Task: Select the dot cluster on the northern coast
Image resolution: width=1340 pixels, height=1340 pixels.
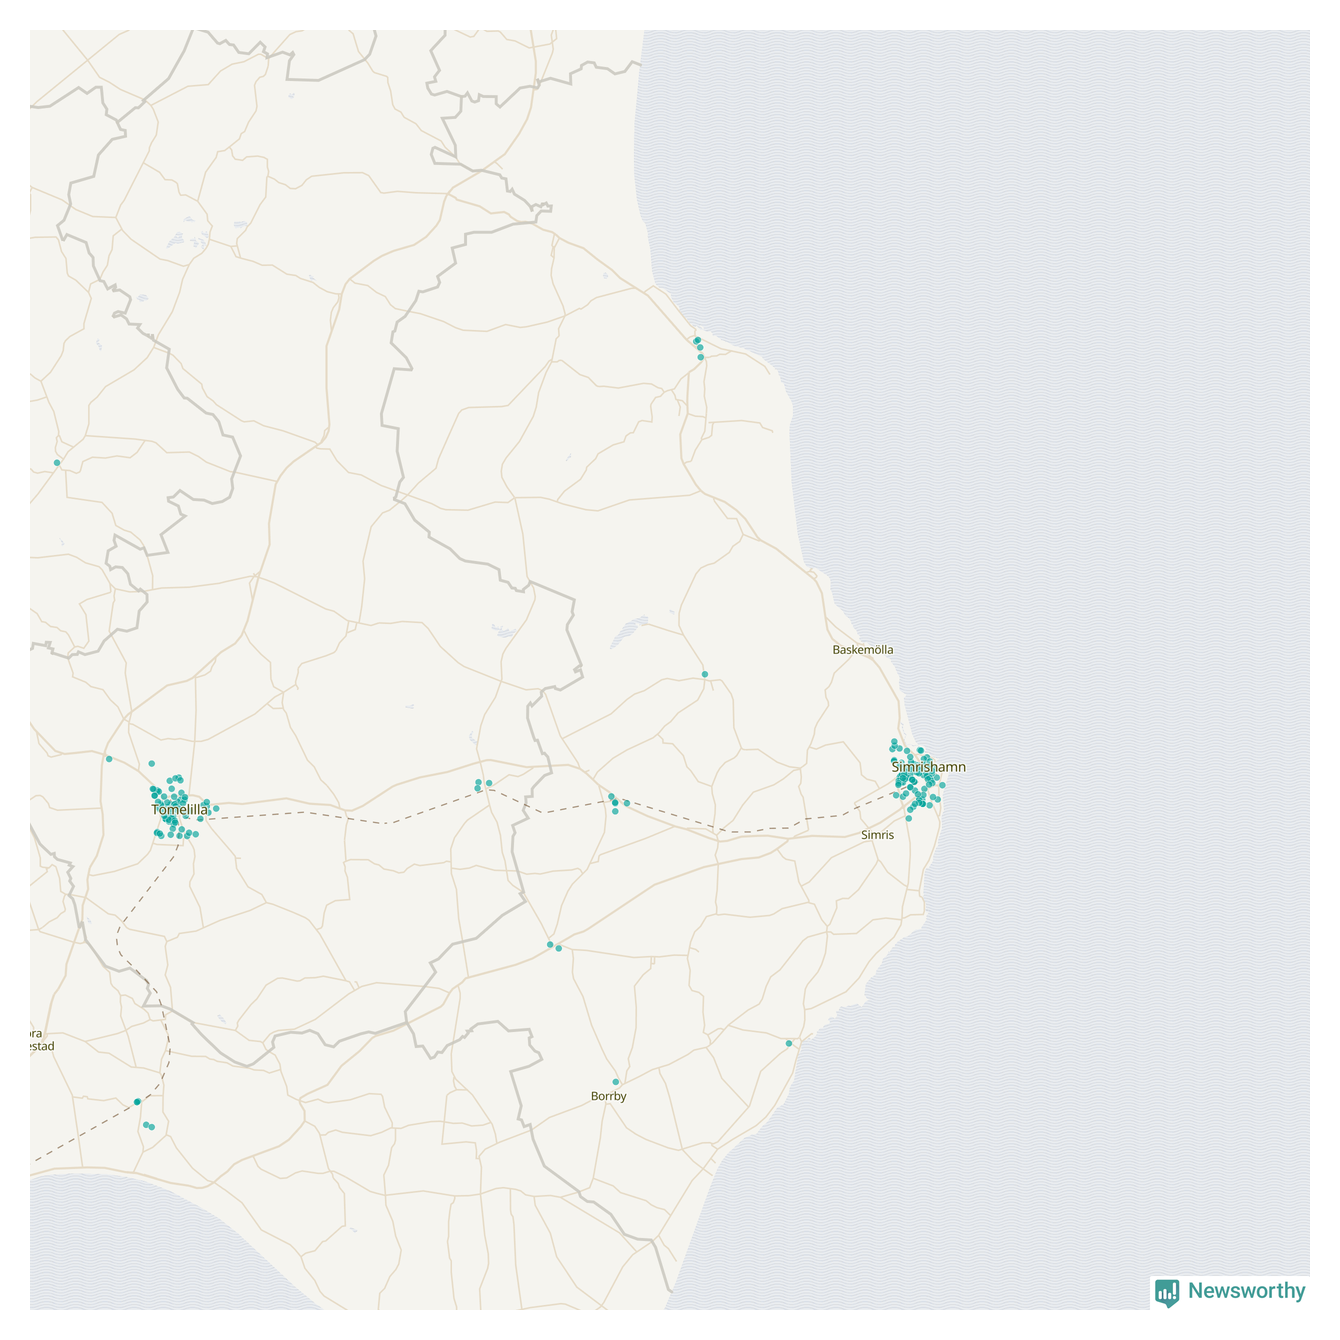Action: click(x=698, y=347)
